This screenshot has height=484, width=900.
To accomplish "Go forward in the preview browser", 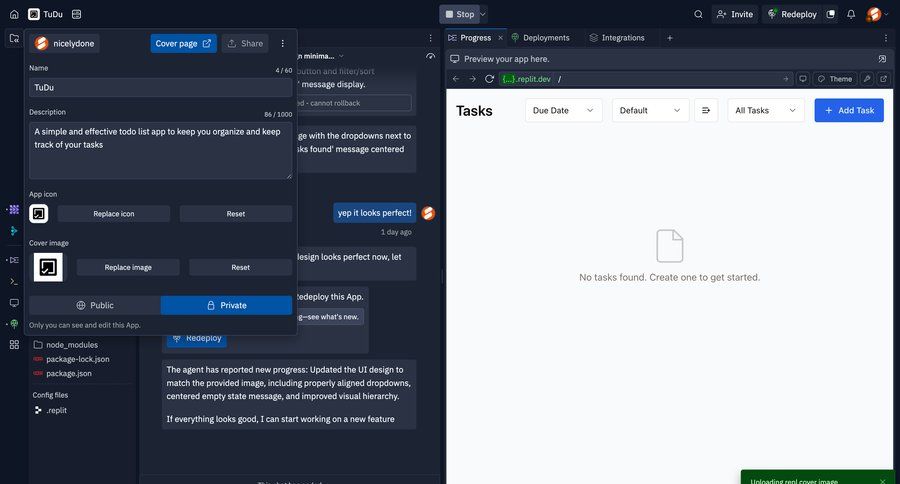I will click(472, 79).
